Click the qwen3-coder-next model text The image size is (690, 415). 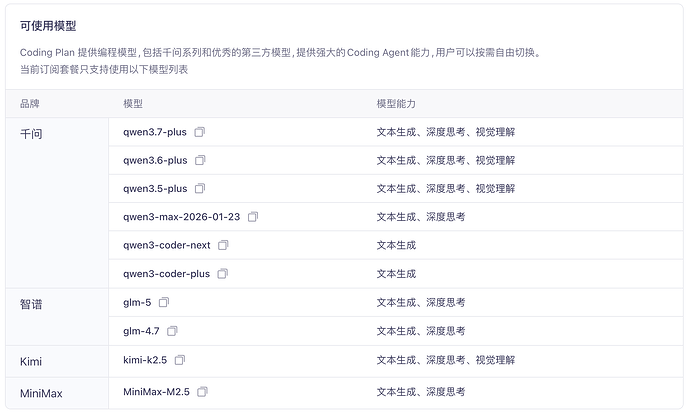pyautogui.click(x=167, y=245)
